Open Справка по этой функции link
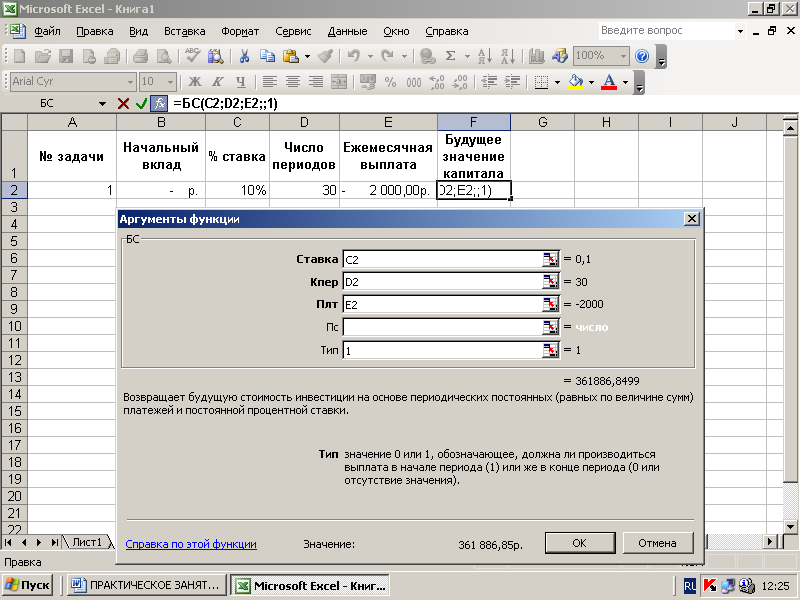This screenshot has width=800, height=600. tap(191, 544)
